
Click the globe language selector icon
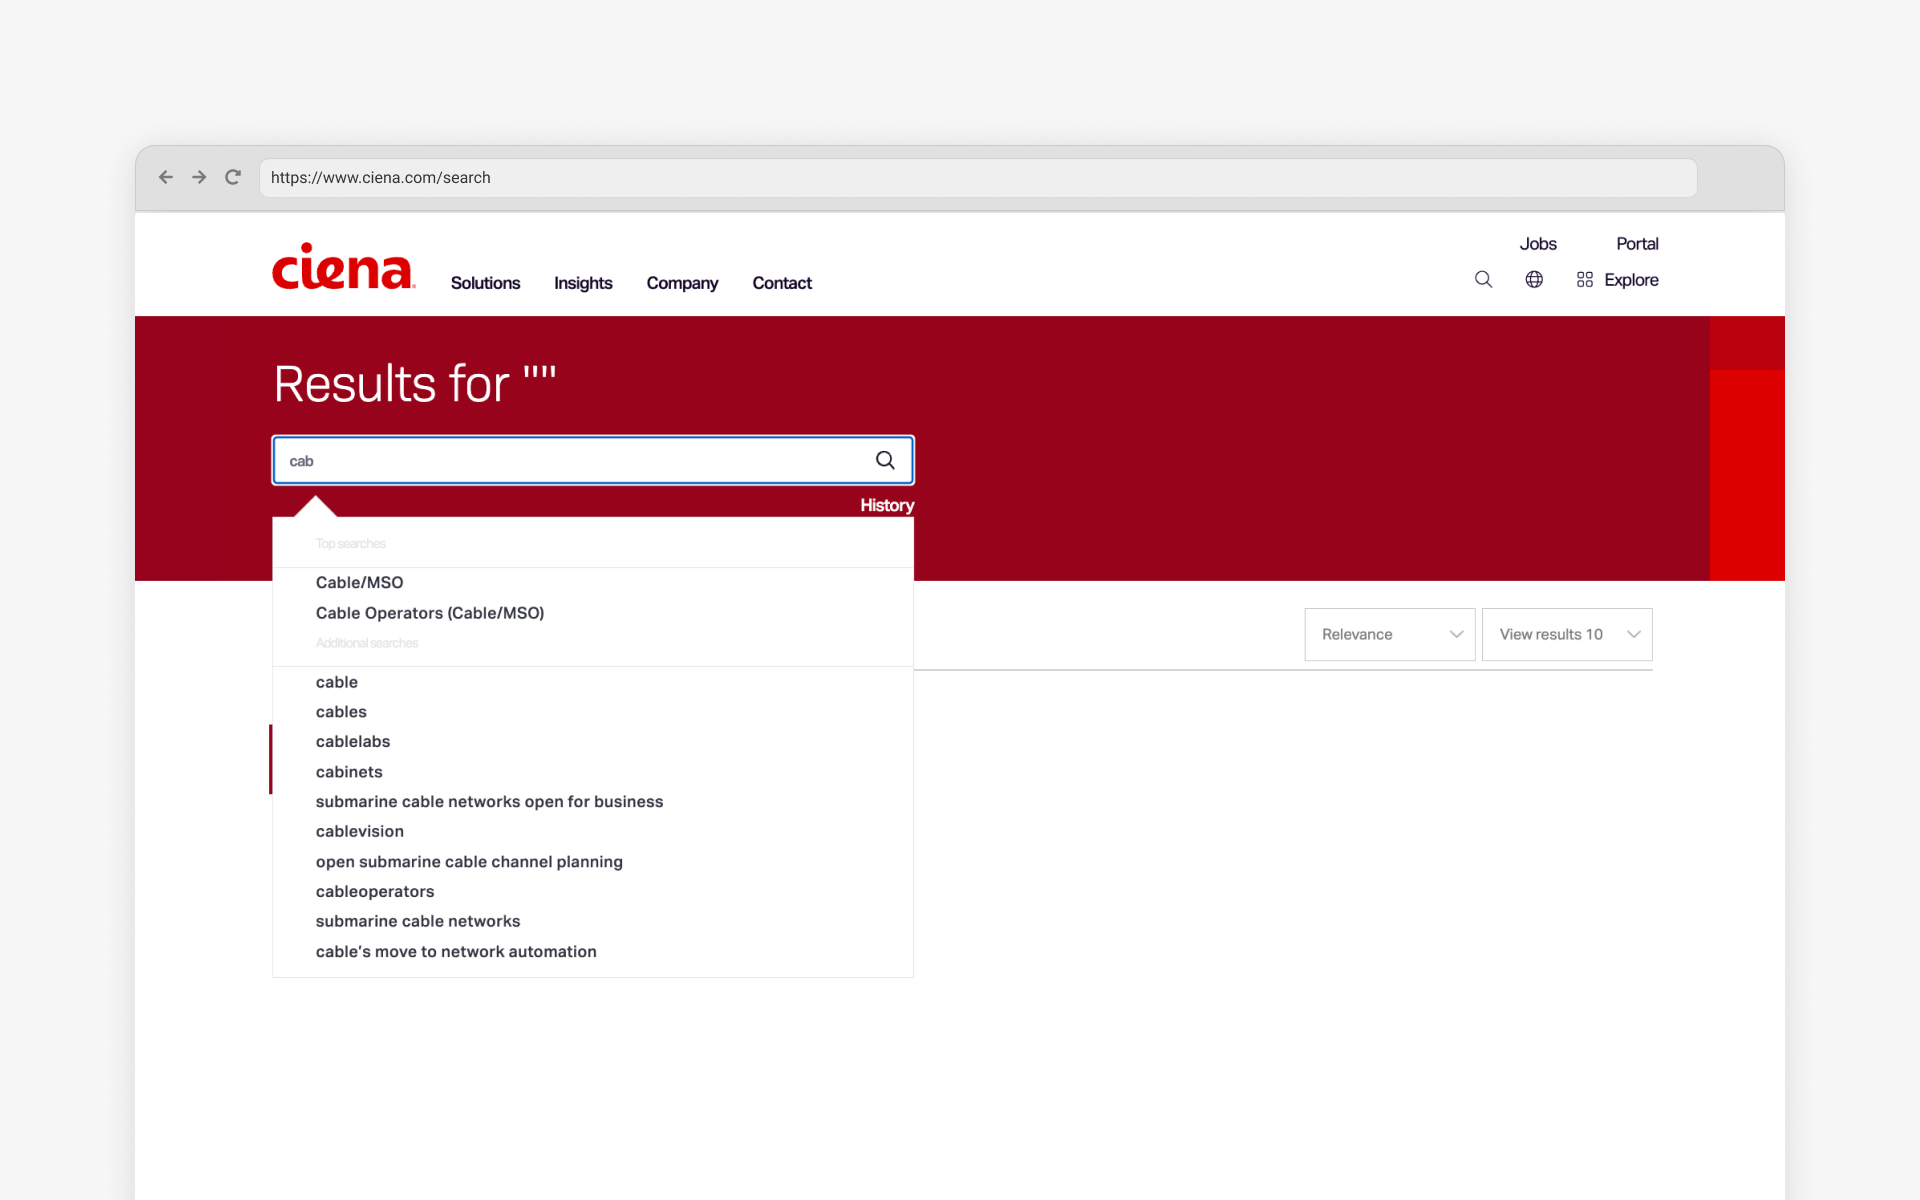pos(1535,279)
